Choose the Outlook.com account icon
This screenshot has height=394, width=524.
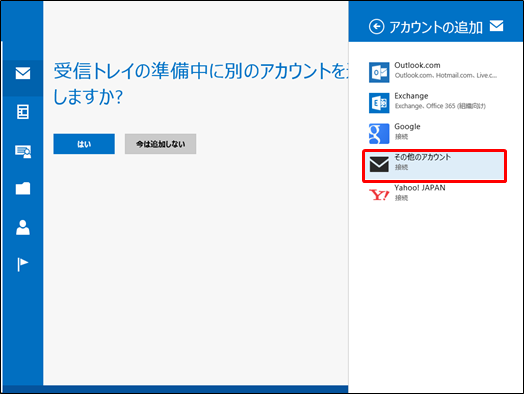click(x=379, y=72)
